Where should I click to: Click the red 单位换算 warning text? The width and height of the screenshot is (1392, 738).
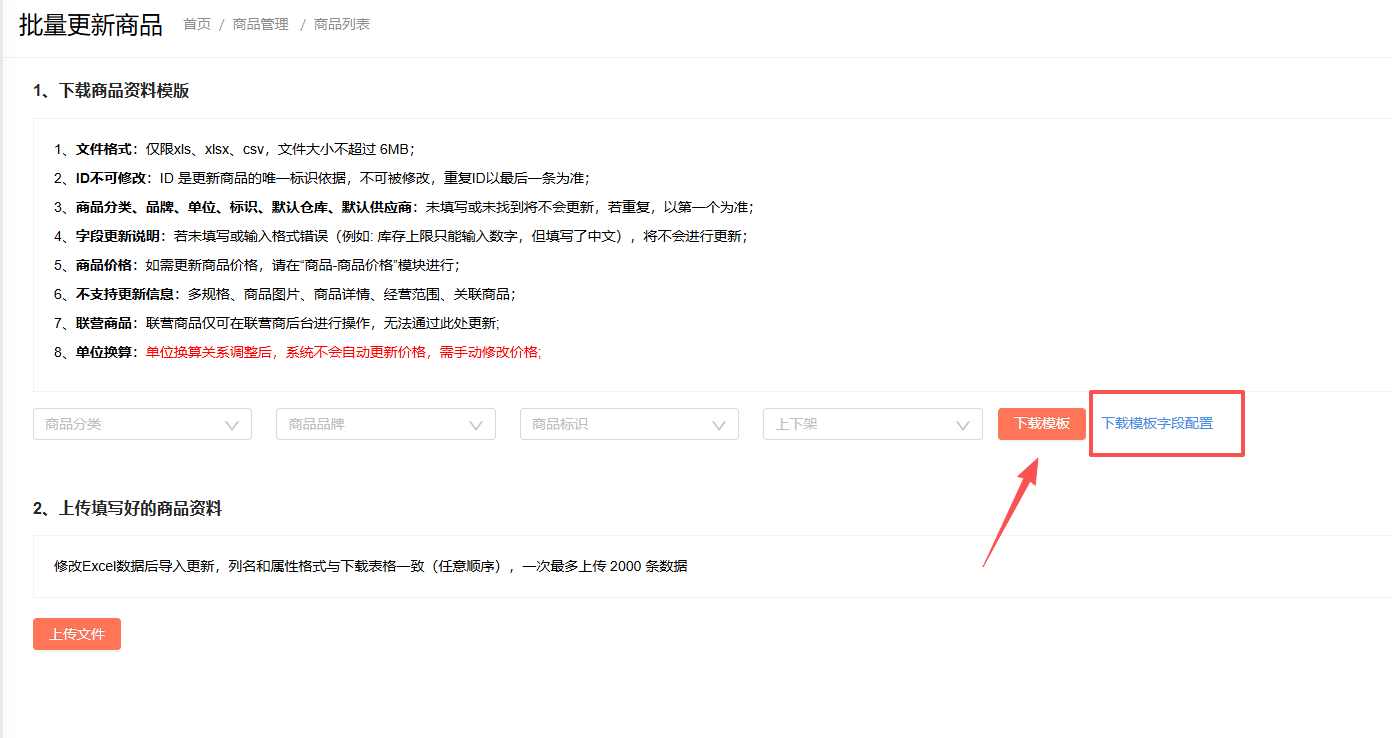coord(343,352)
